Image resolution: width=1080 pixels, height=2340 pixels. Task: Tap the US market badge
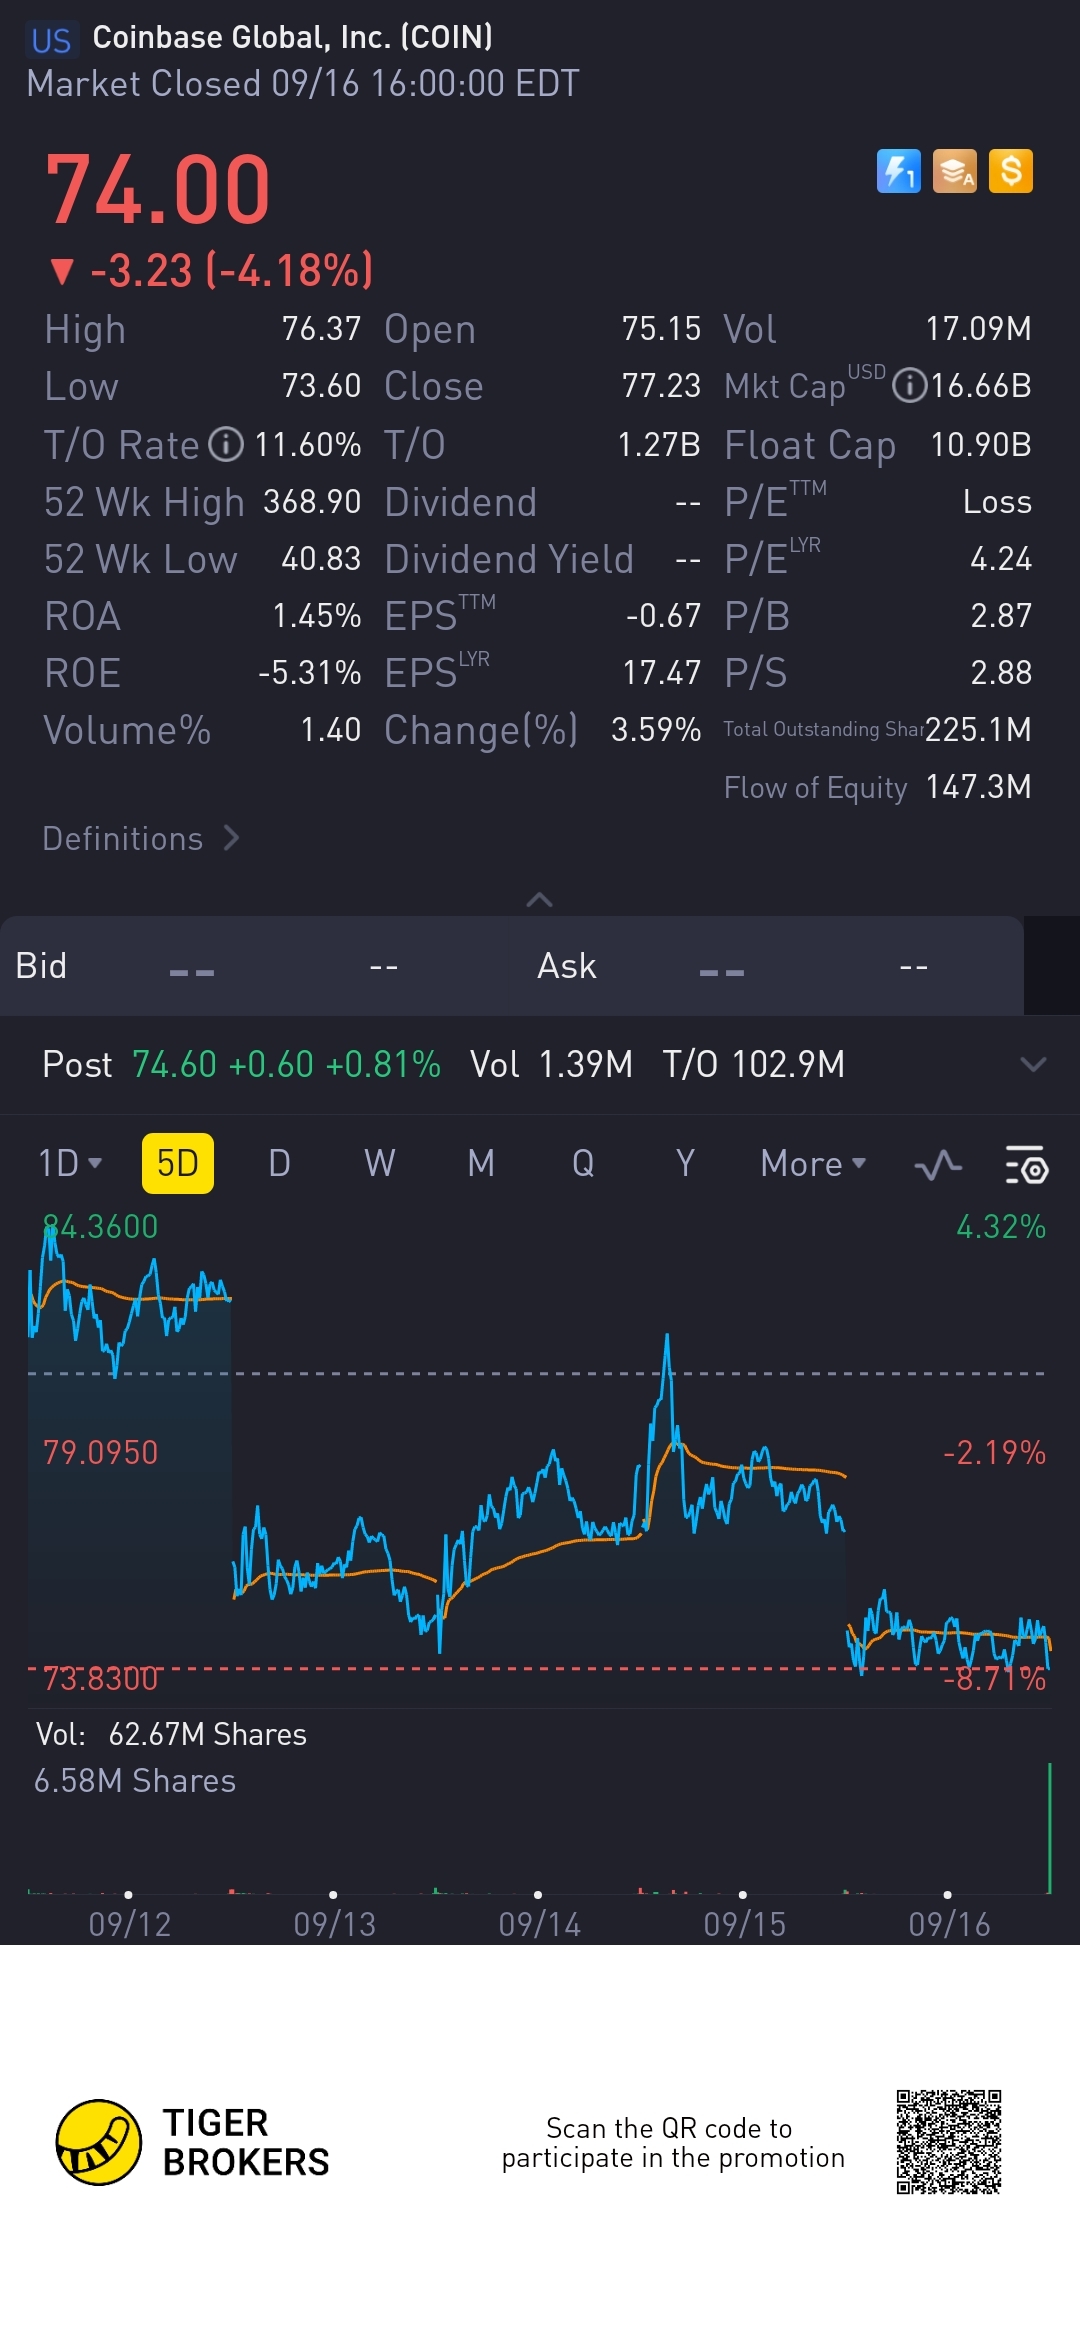pos(51,40)
